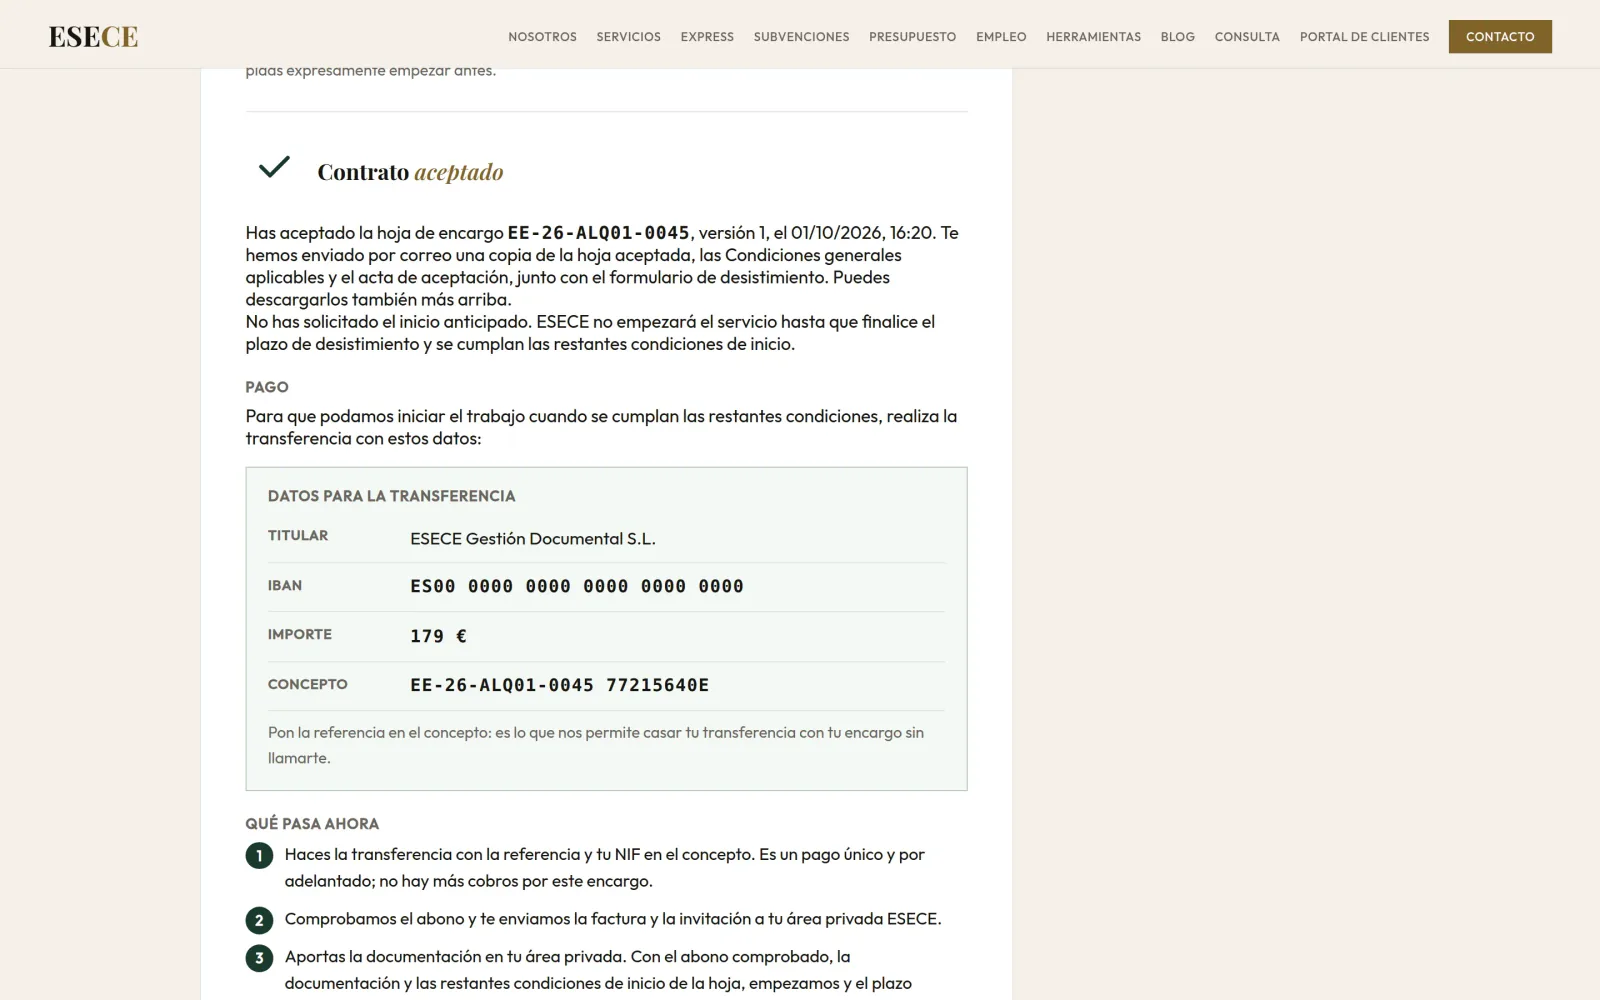The width and height of the screenshot is (1600, 1000).
Task: Click the 'No has solicitado el inicio anticipado' sentence
Action: (590, 333)
